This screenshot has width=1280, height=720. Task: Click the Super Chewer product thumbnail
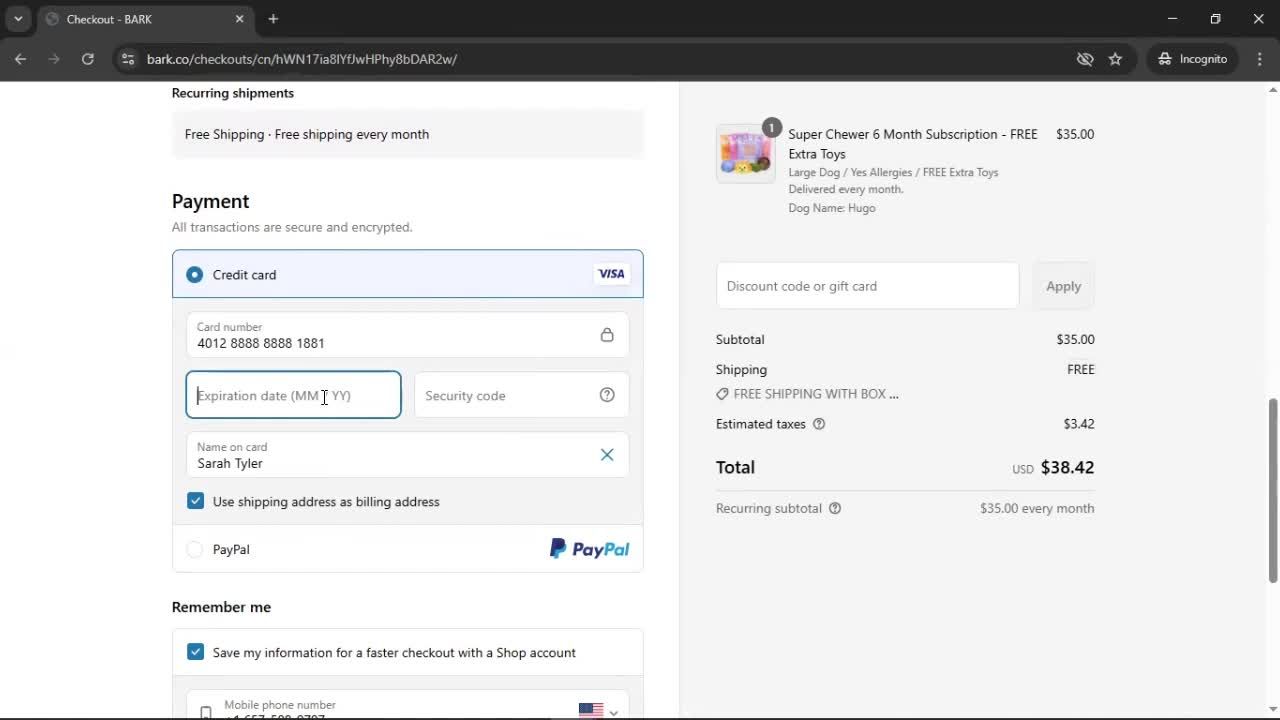746,153
